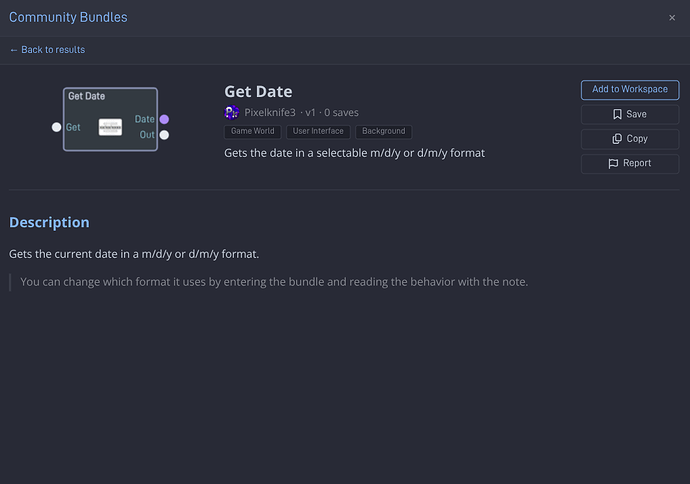Image resolution: width=690 pixels, height=484 pixels.
Task: Click the node's center note icon
Action: (110, 127)
